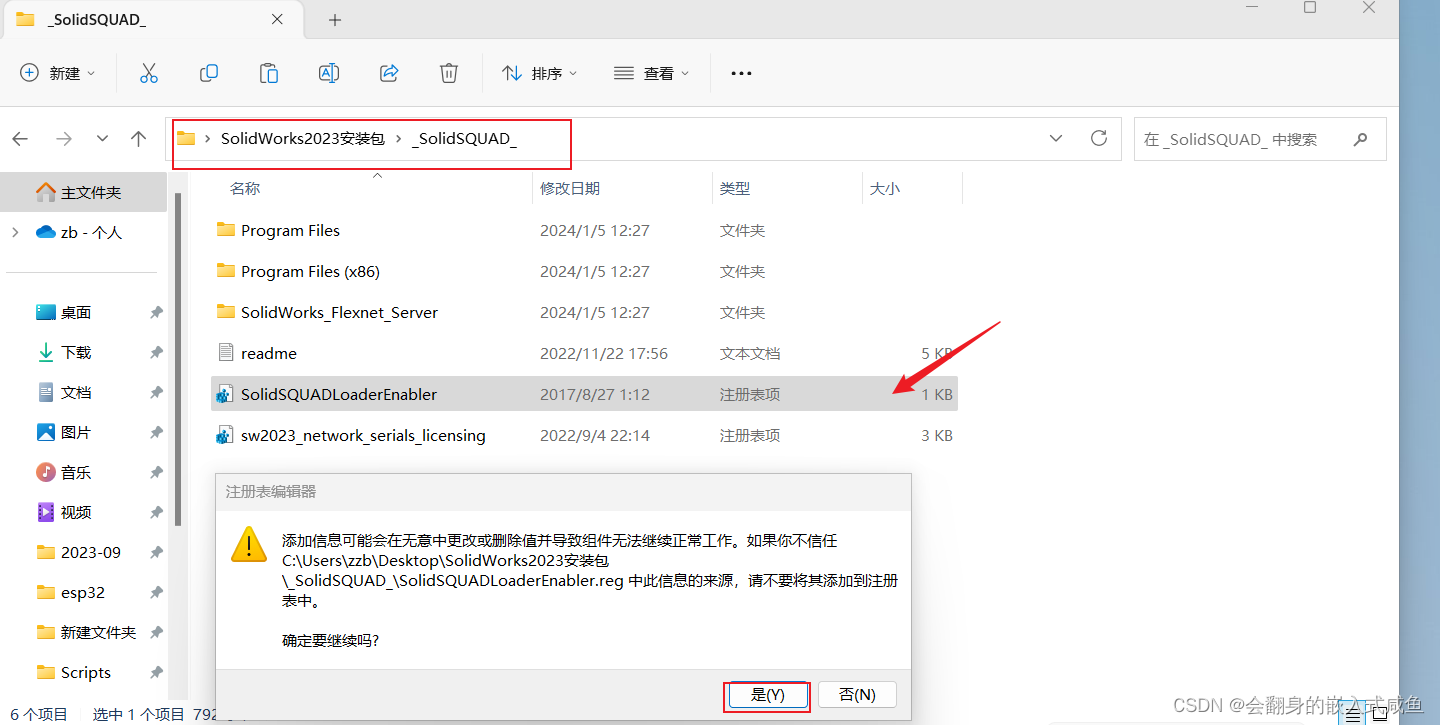
Task: Select the readme file name
Action: (269, 353)
